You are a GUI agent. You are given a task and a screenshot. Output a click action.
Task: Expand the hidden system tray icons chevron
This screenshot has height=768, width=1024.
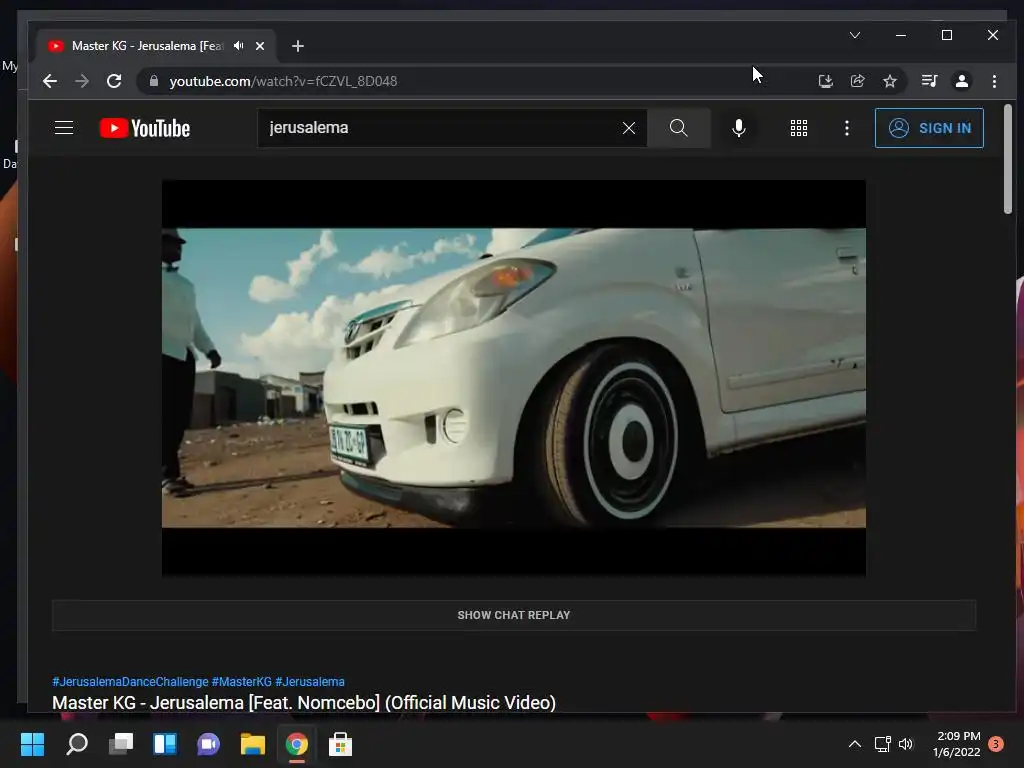pos(854,744)
